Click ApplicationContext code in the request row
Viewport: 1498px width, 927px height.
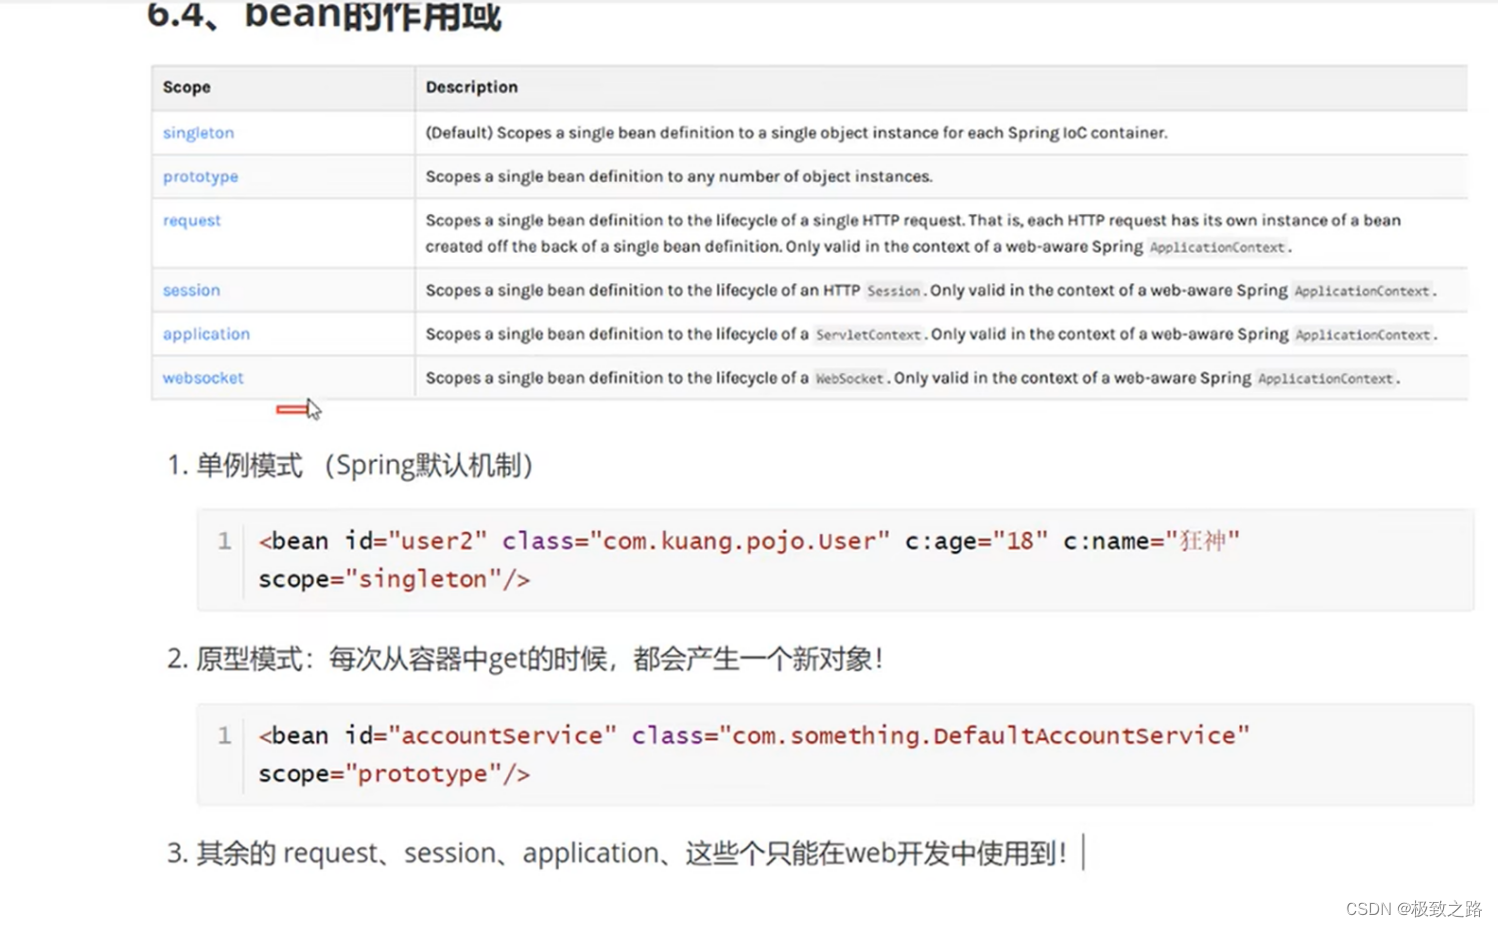tap(1217, 247)
